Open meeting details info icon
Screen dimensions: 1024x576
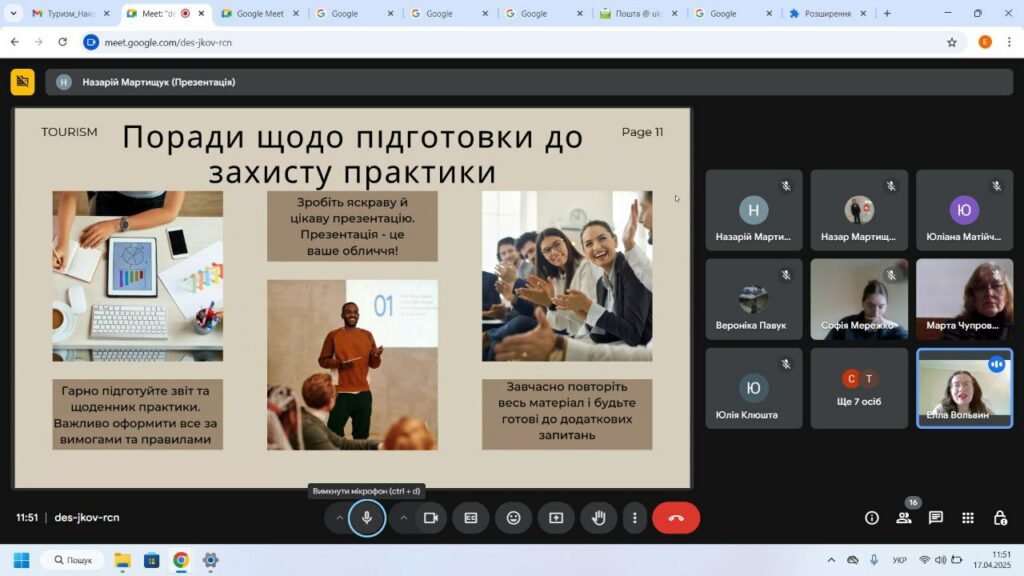point(872,518)
